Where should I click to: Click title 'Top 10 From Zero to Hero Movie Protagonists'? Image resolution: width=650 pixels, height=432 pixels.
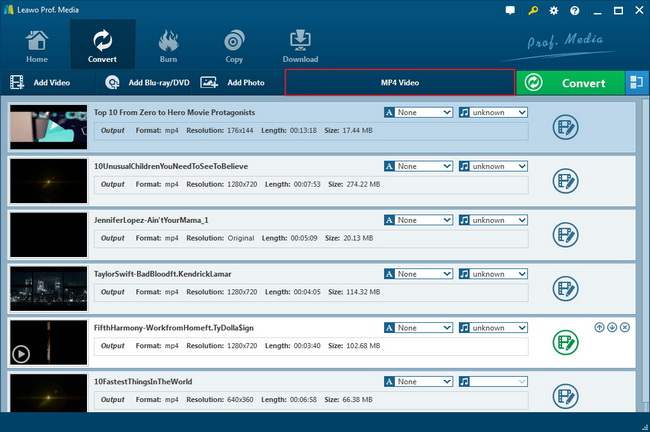click(x=174, y=112)
